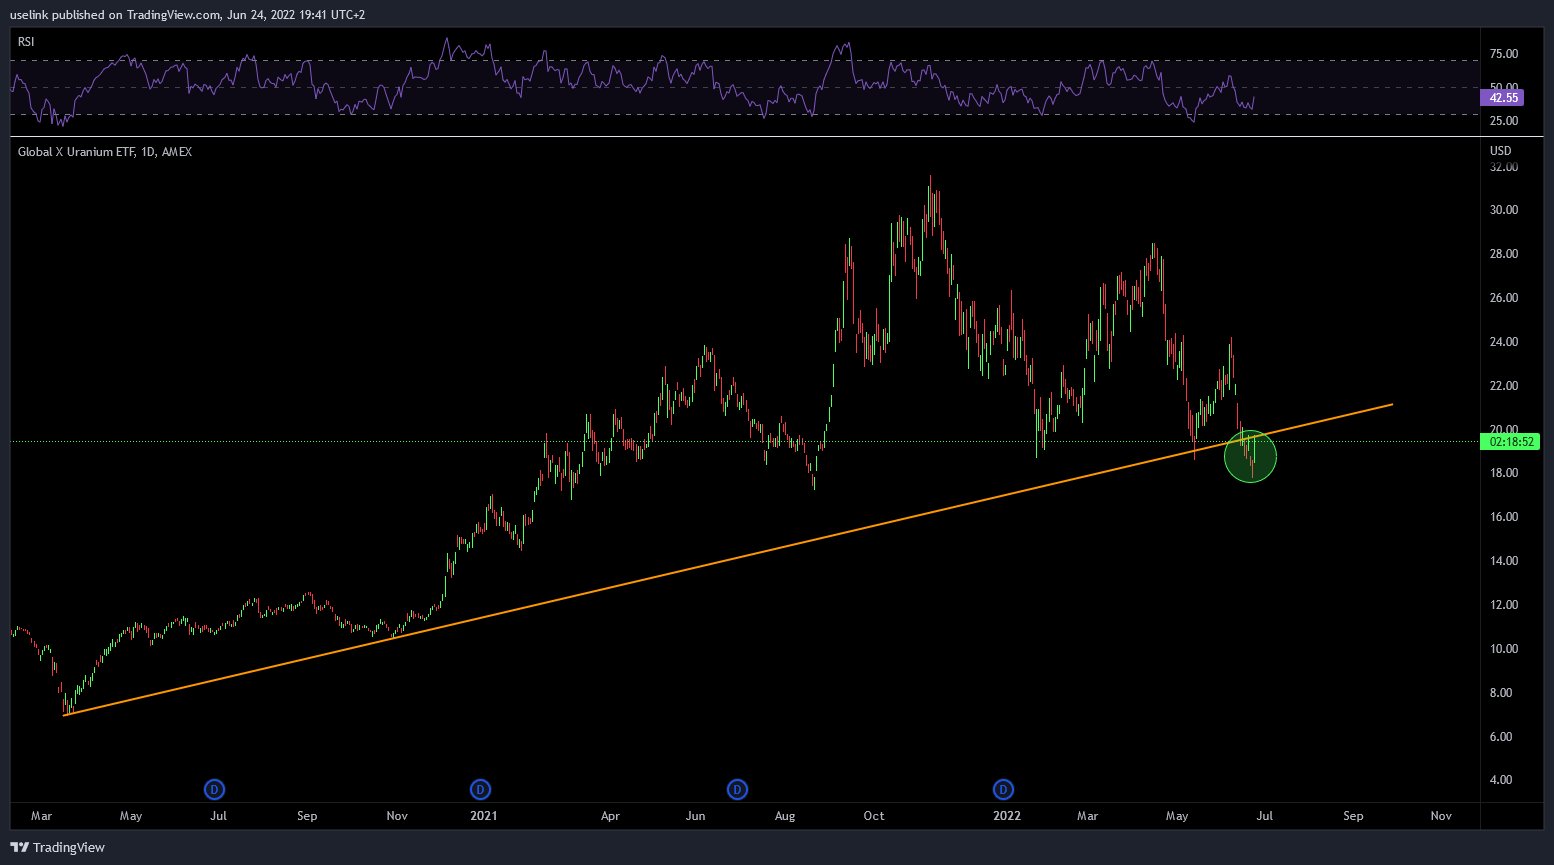Click the dividend D marker near Jul 2020
This screenshot has width=1554, height=865.
point(214,790)
